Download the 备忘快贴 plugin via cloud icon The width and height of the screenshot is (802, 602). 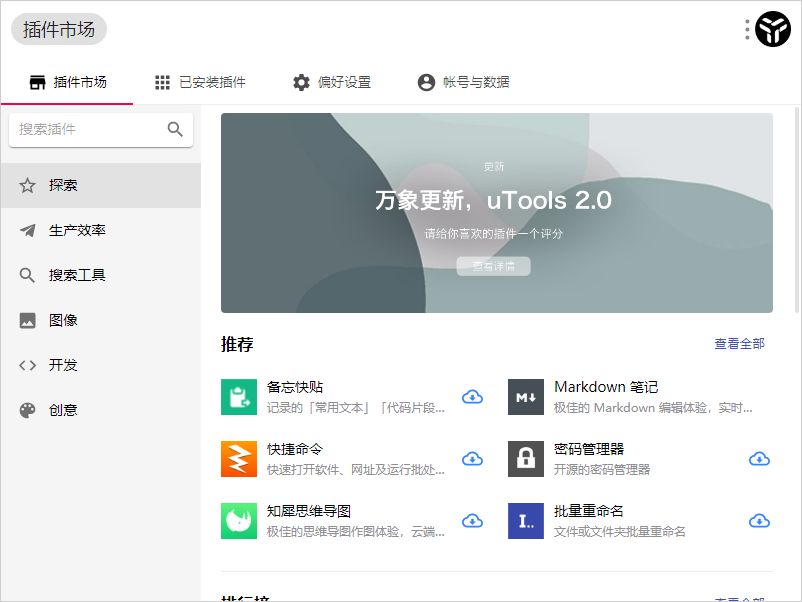point(472,397)
